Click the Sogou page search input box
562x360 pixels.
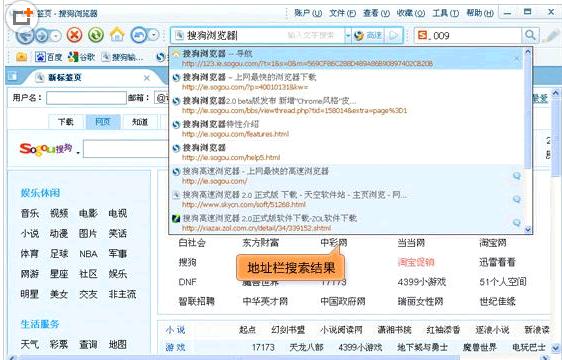pos(126,149)
